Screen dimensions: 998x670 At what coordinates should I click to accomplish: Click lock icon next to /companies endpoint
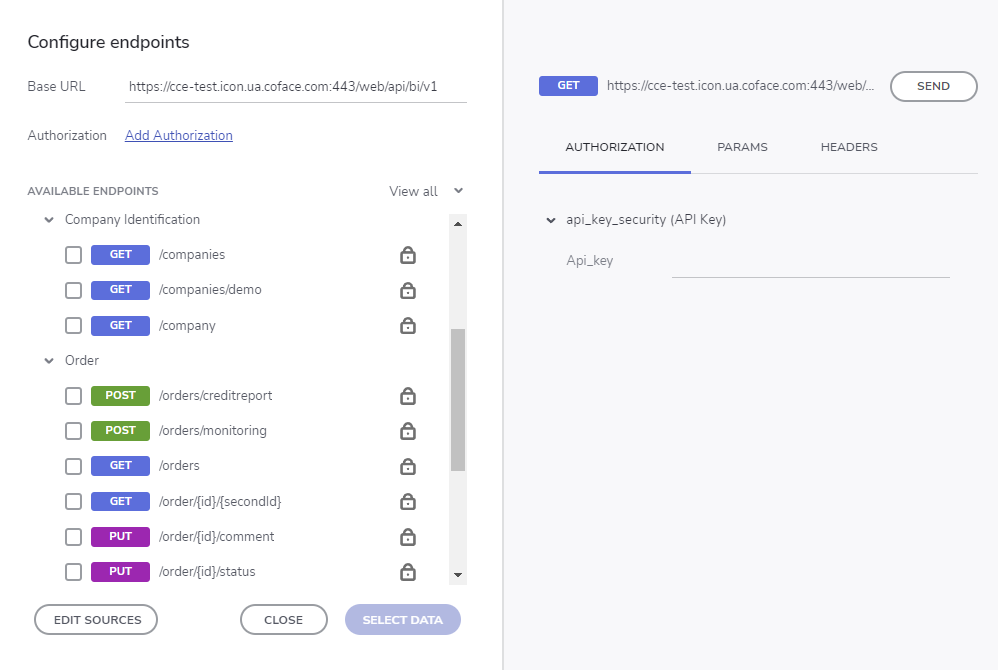click(x=408, y=255)
